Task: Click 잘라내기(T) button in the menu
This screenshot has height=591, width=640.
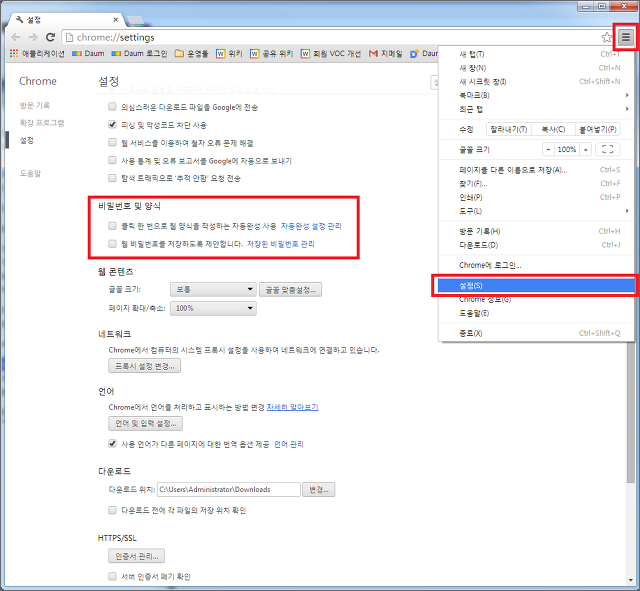Action: pos(509,129)
